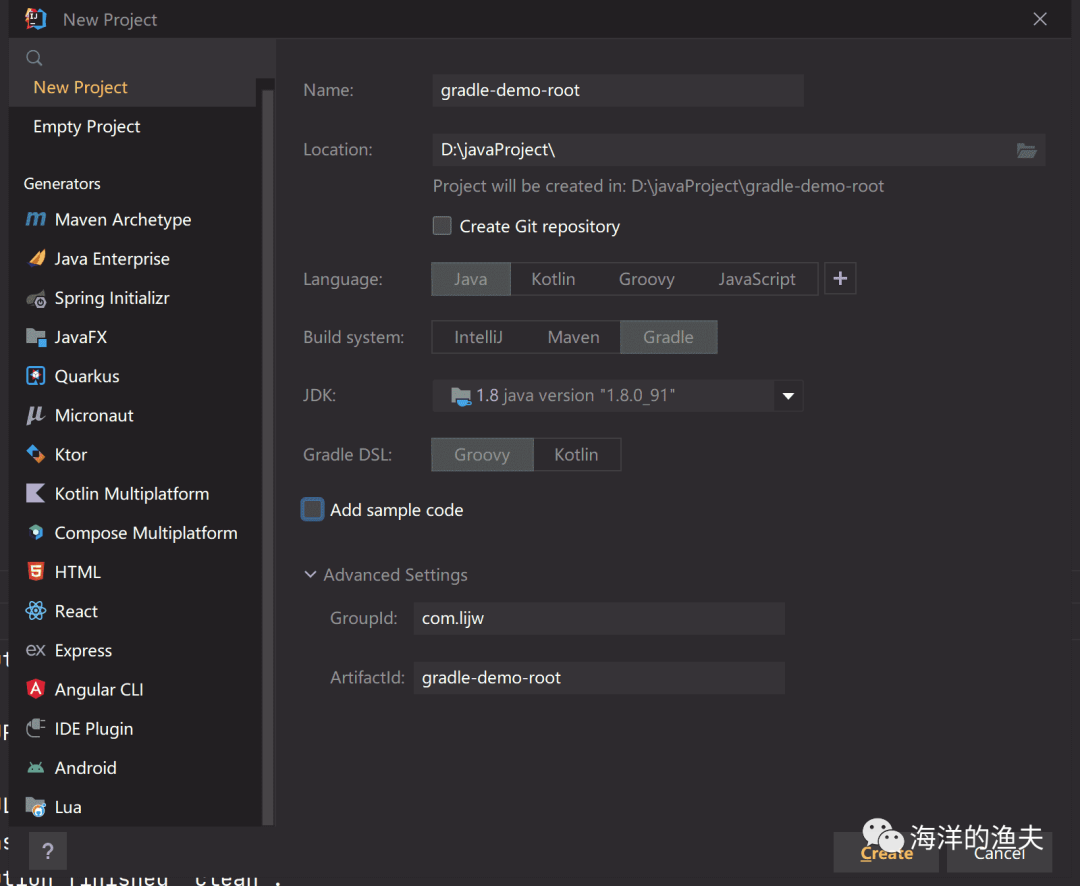Click the Maven Archetype generator icon
This screenshot has height=886, width=1080.
pyautogui.click(x=36, y=220)
